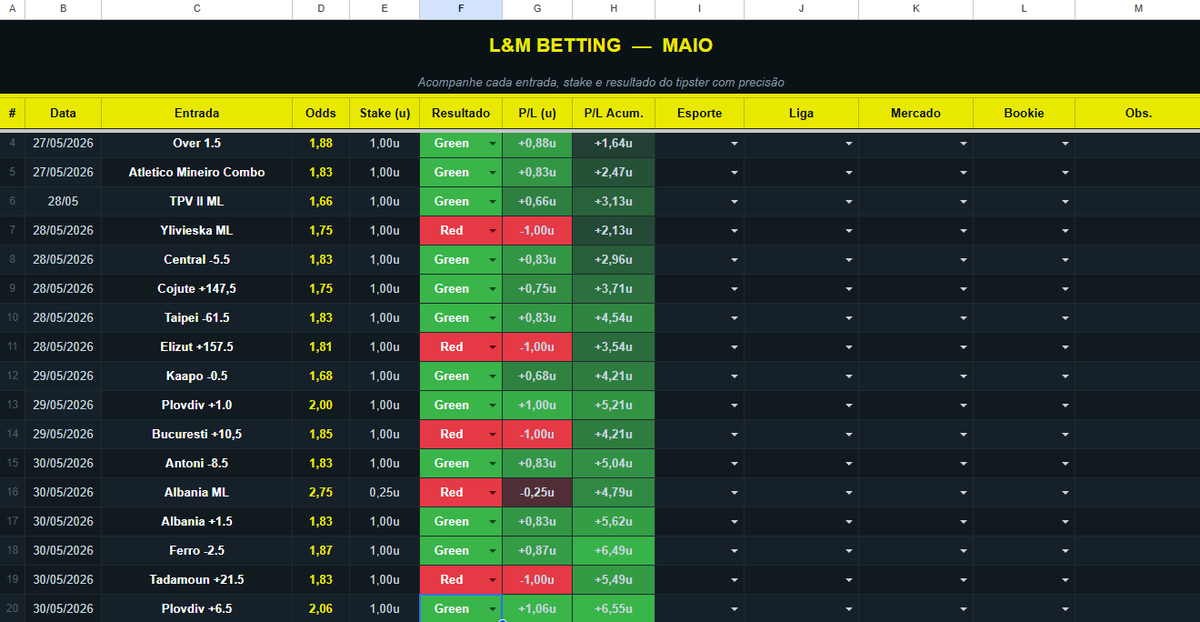This screenshot has height=622, width=1200.
Task: Expand Mercado dropdown in Antoni -8.5 row
Action: coord(963,463)
